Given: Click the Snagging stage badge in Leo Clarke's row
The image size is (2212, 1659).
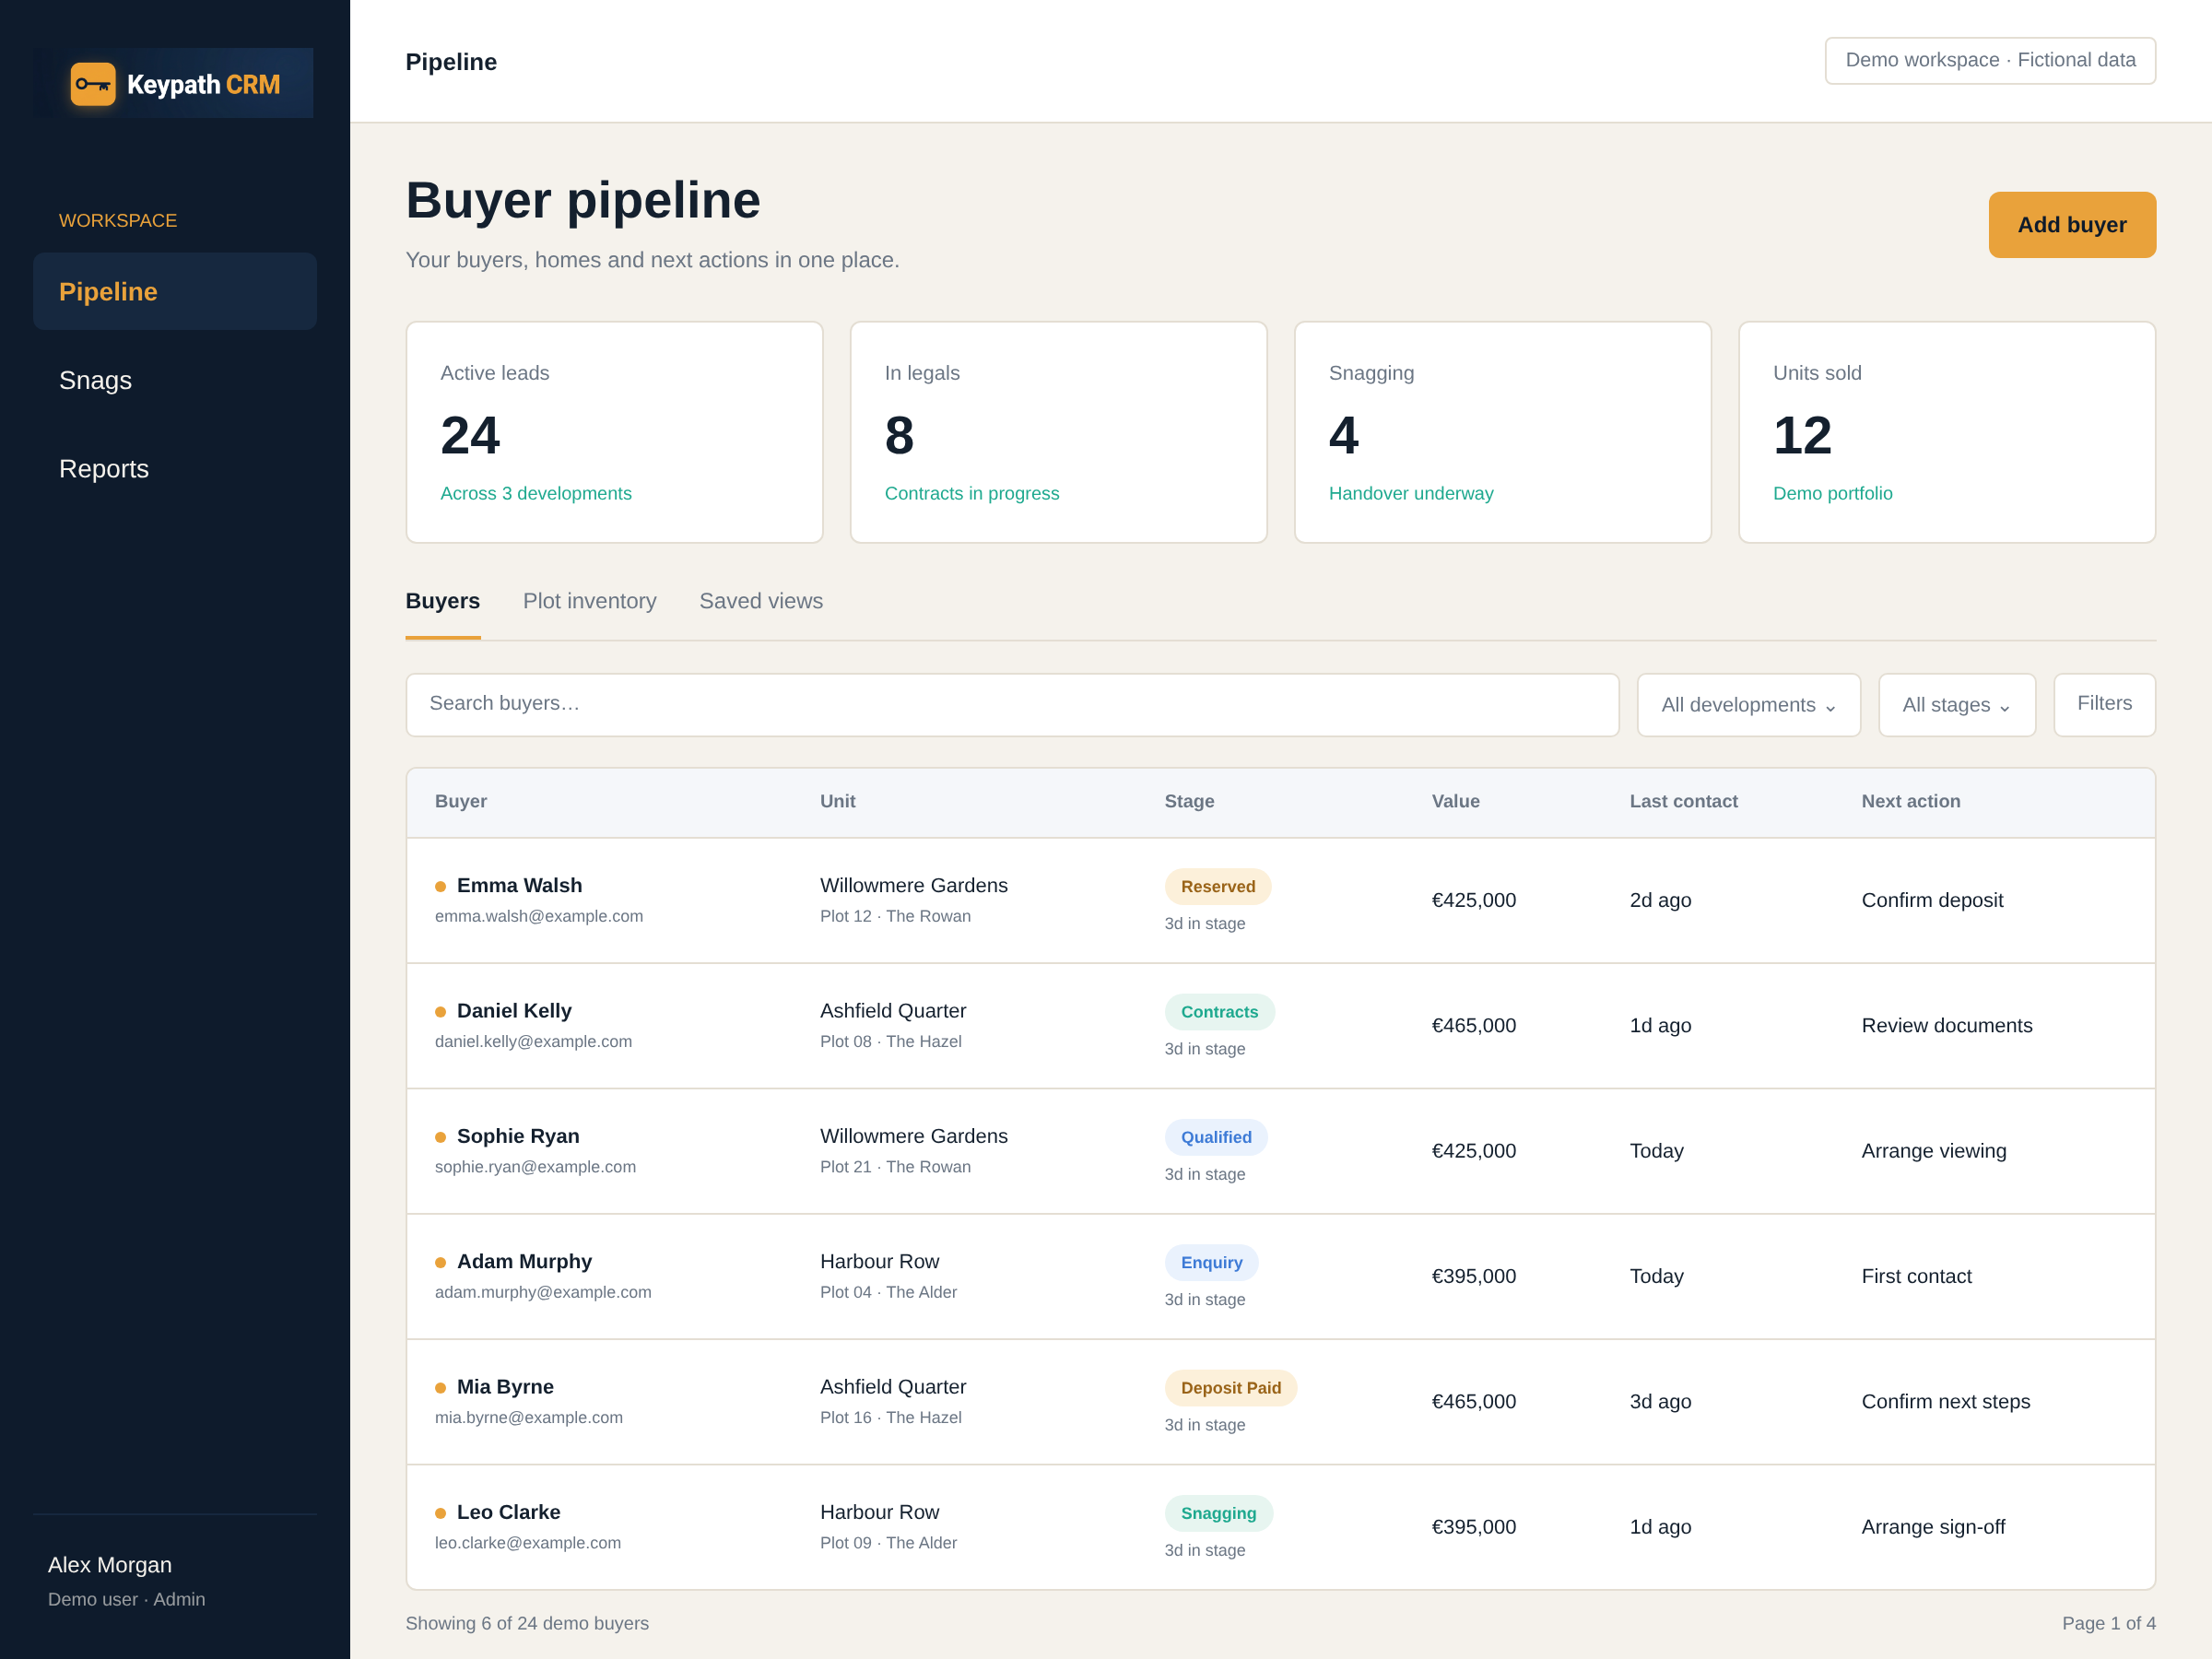Looking at the screenshot, I should (x=1218, y=1513).
